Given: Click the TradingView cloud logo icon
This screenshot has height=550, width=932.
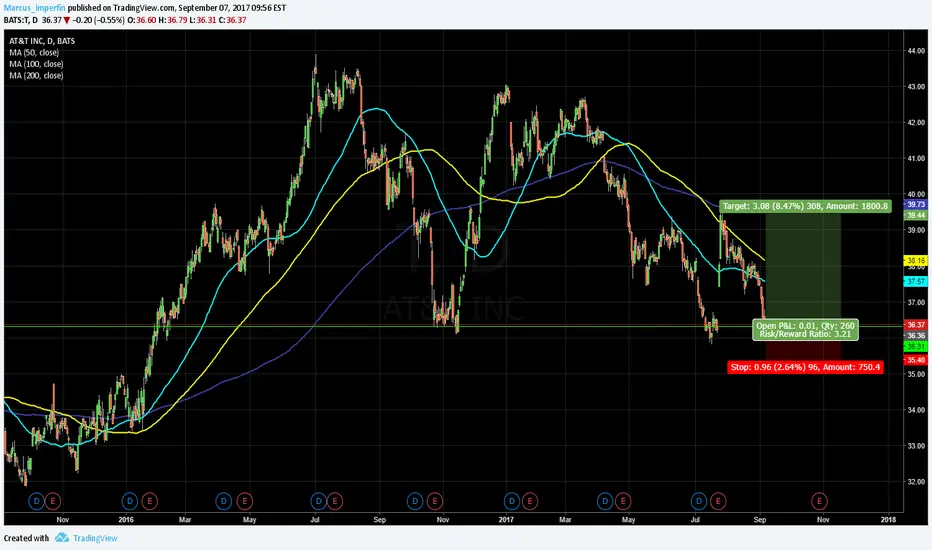Looking at the screenshot, I should click(62, 538).
